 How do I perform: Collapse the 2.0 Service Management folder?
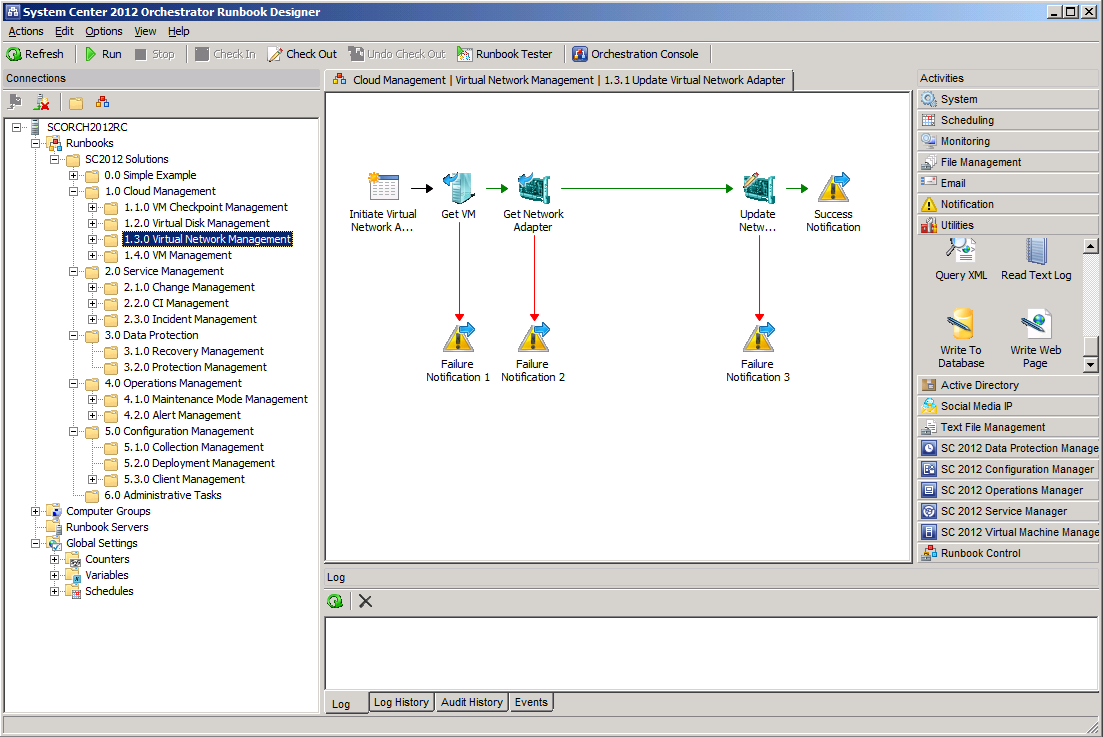coord(73,271)
